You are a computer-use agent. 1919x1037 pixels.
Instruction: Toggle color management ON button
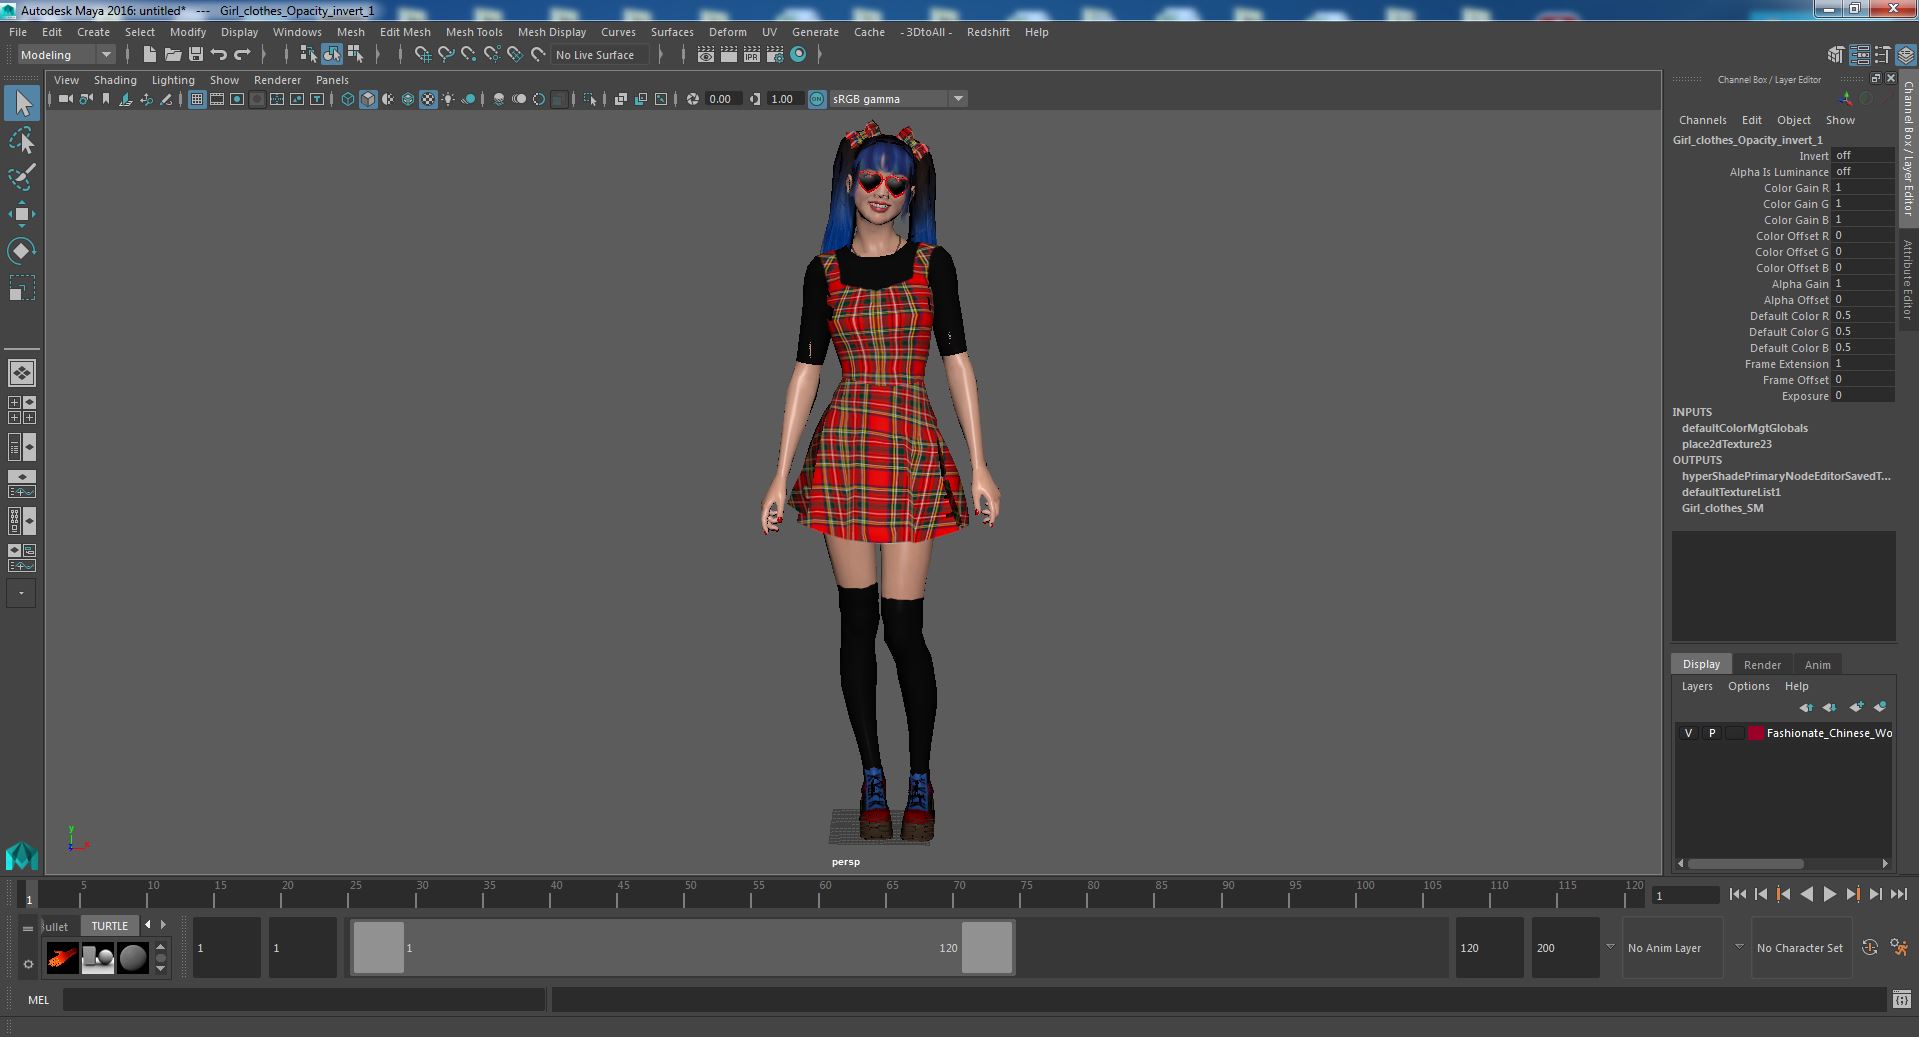click(x=817, y=99)
